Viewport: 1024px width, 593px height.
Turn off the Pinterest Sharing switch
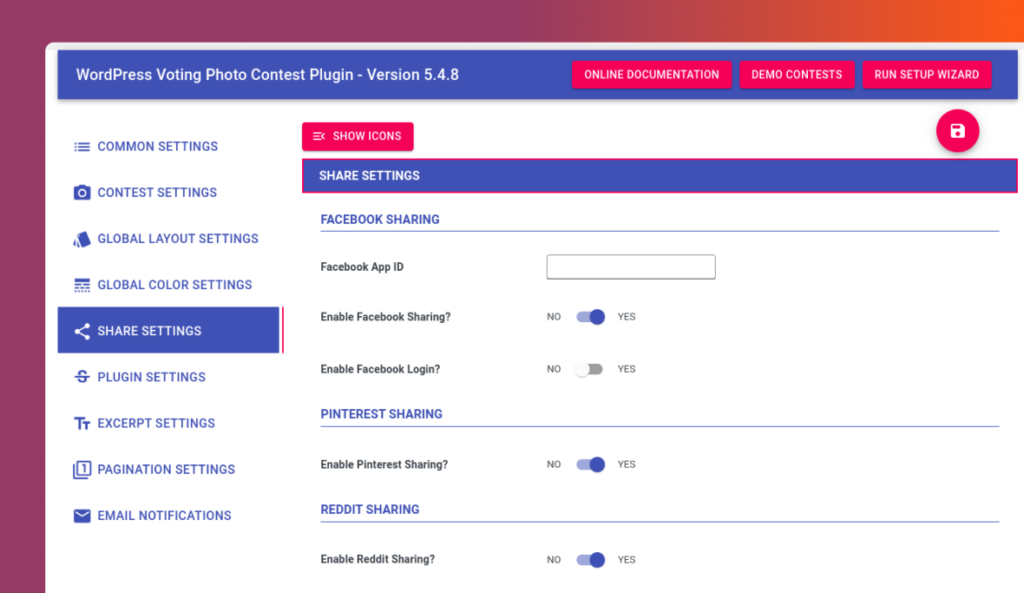point(591,465)
